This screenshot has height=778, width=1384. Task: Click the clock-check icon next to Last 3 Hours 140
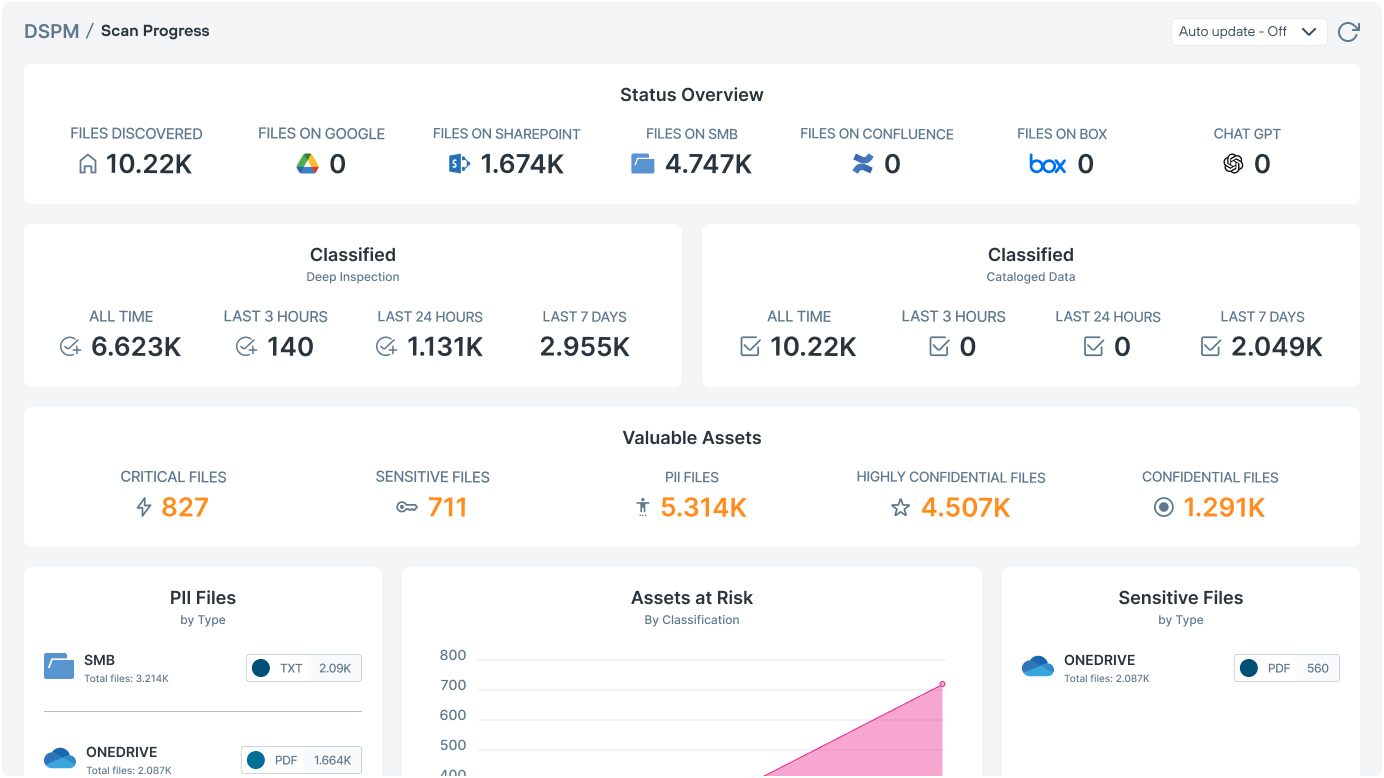click(x=246, y=346)
